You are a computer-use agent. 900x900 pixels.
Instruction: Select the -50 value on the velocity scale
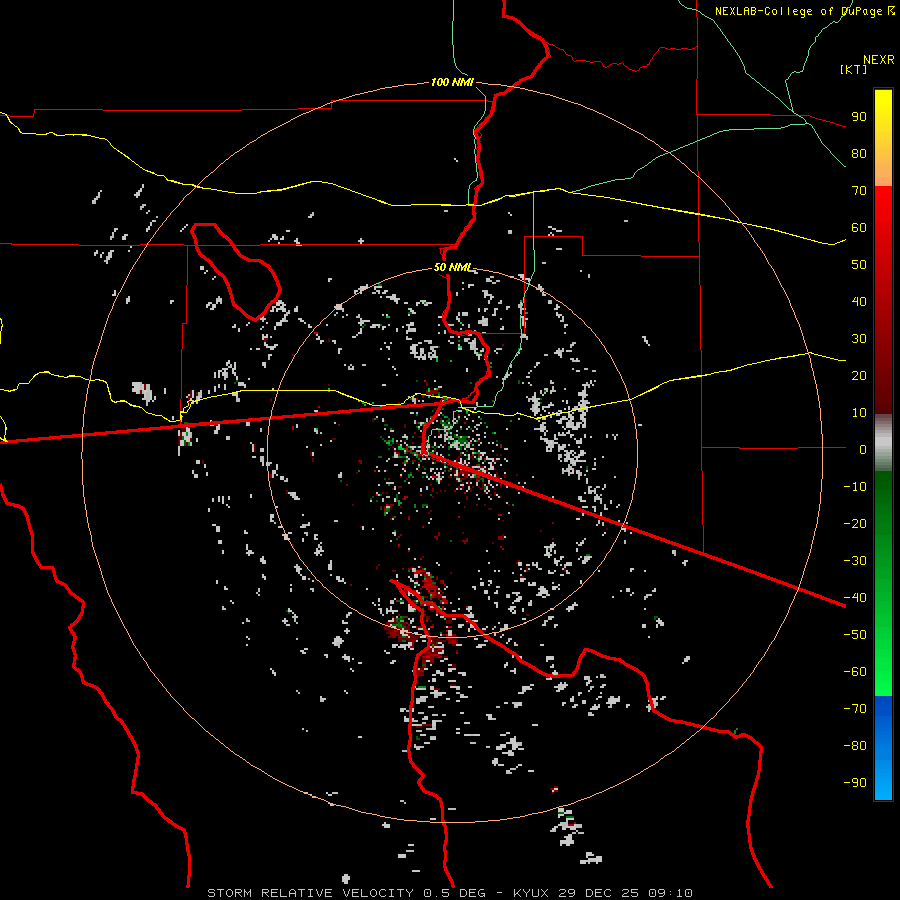[855, 634]
